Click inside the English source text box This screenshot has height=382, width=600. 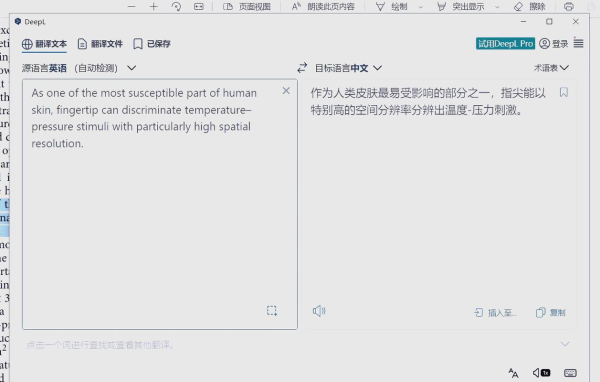click(x=160, y=204)
